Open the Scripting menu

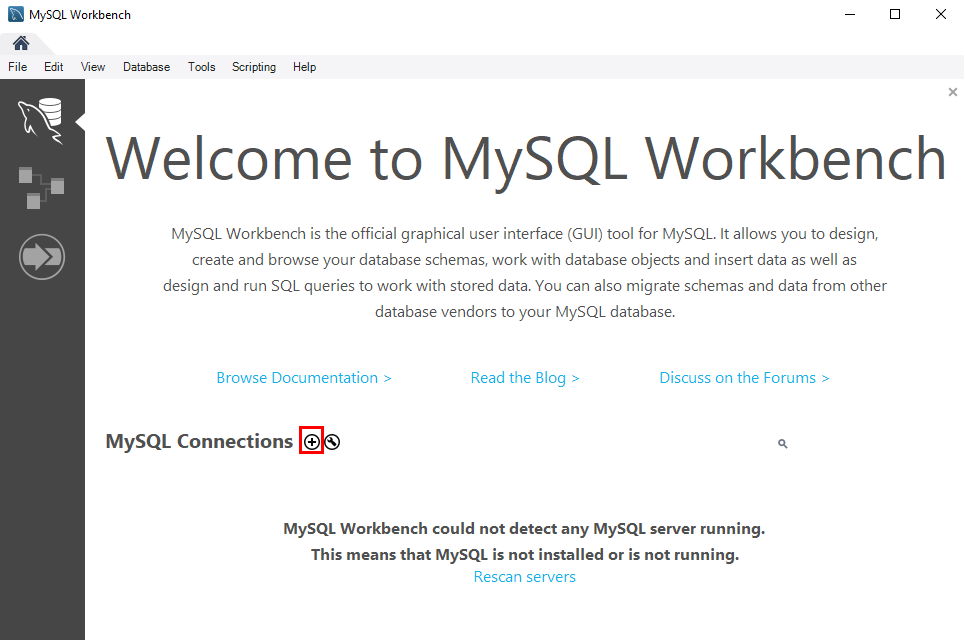pos(254,67)
